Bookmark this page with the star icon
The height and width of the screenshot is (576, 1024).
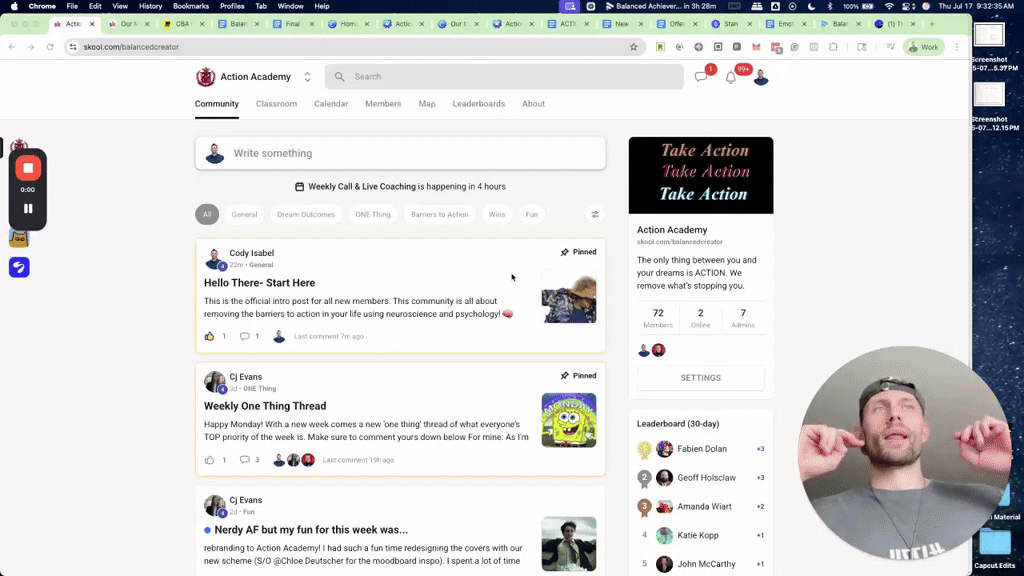point(633,47)
